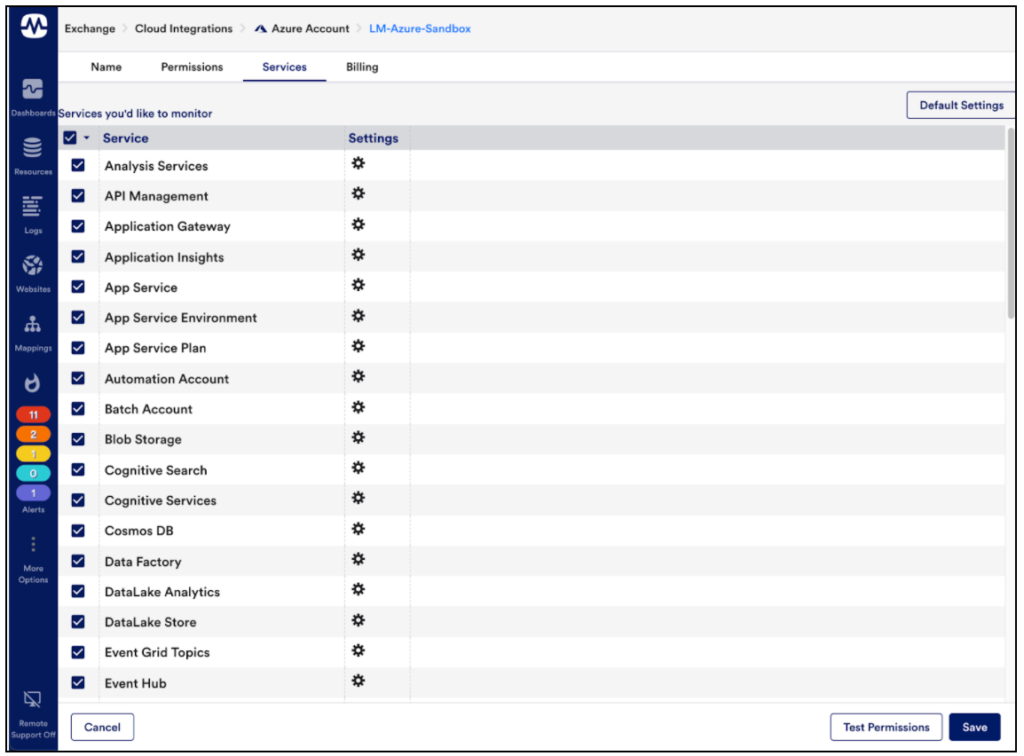This screenshot has width=1024, height=756.
Task: Select the Data Factory service name
Action: 143,561
